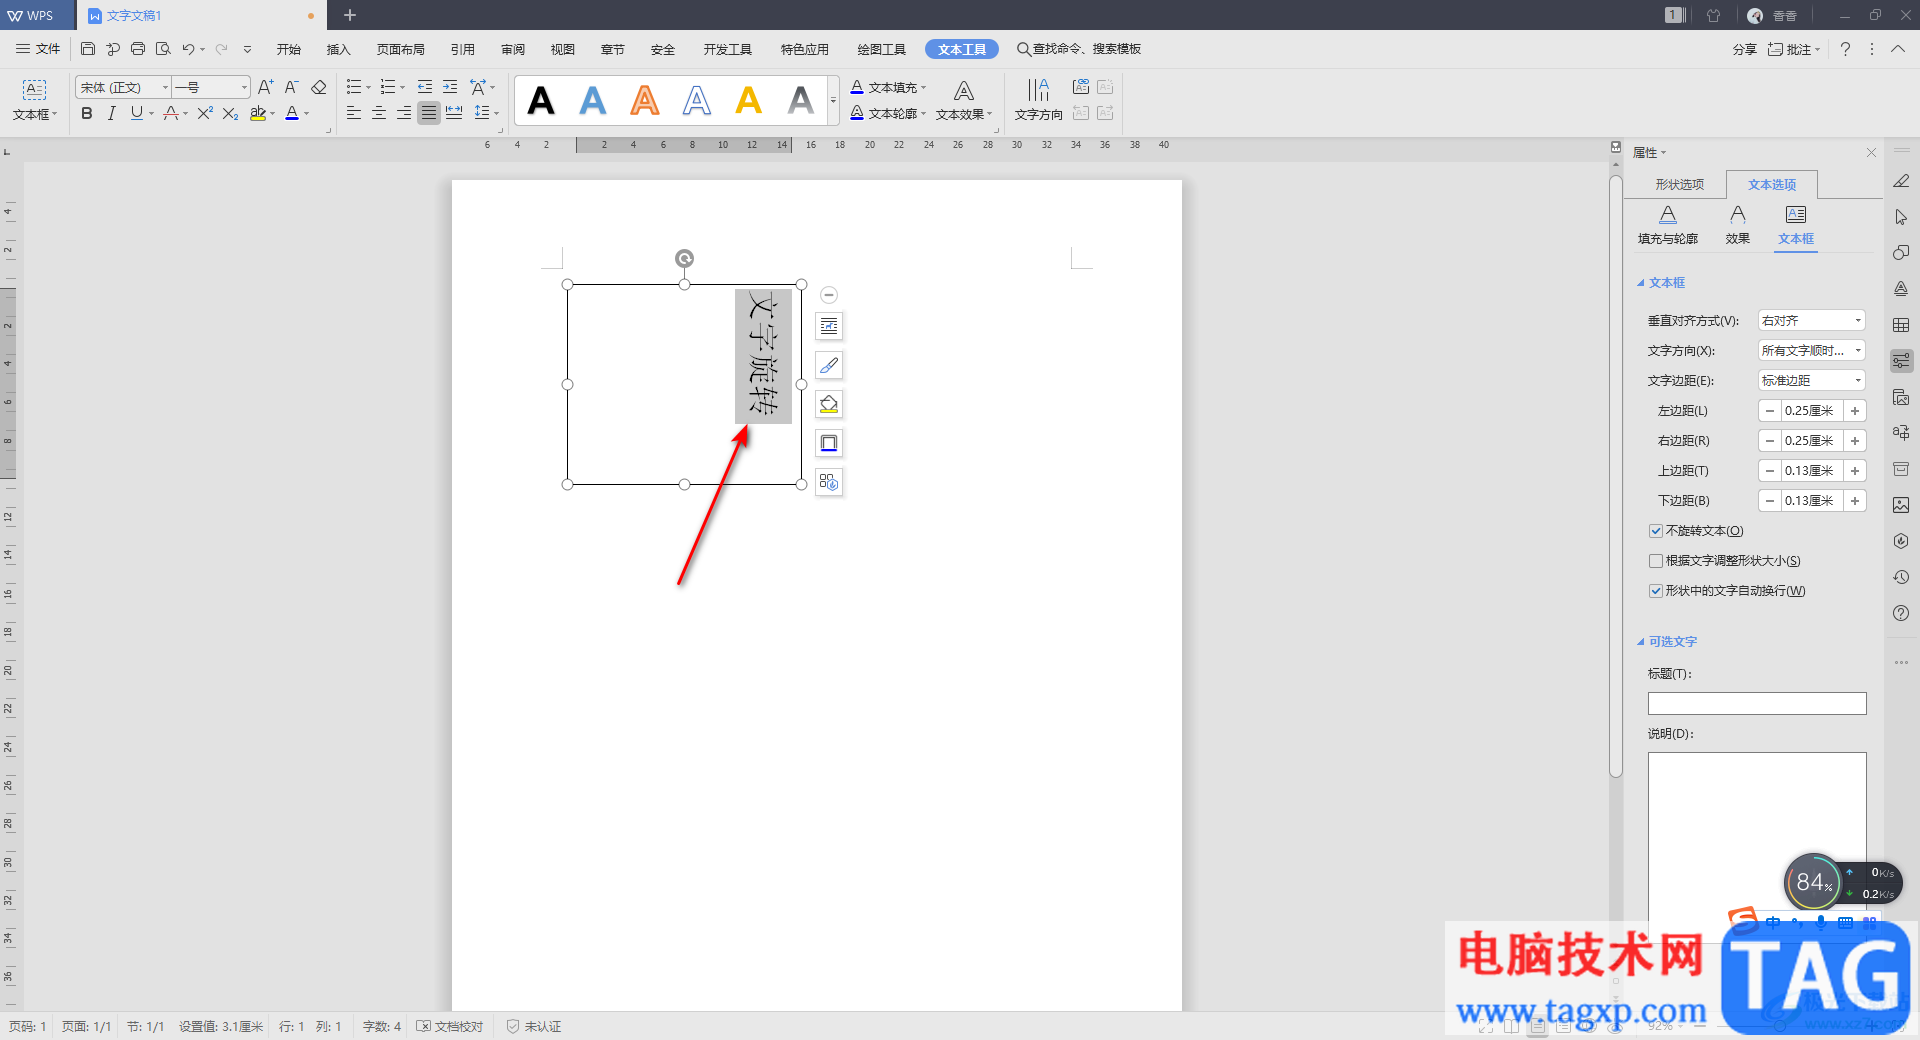The height and width of the screenshot is (1040, 1920).
Task: Select justify alignment icon
Action: [428, 114]
